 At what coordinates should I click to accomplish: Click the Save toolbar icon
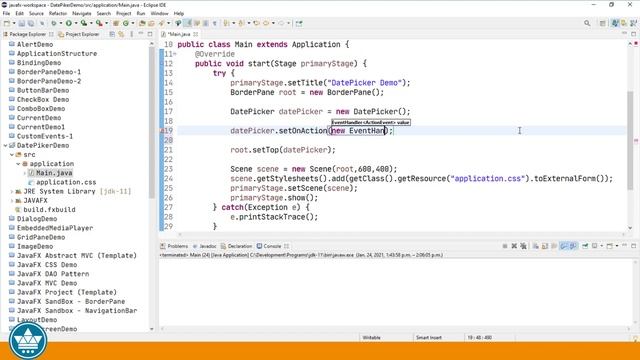[22, 23]
